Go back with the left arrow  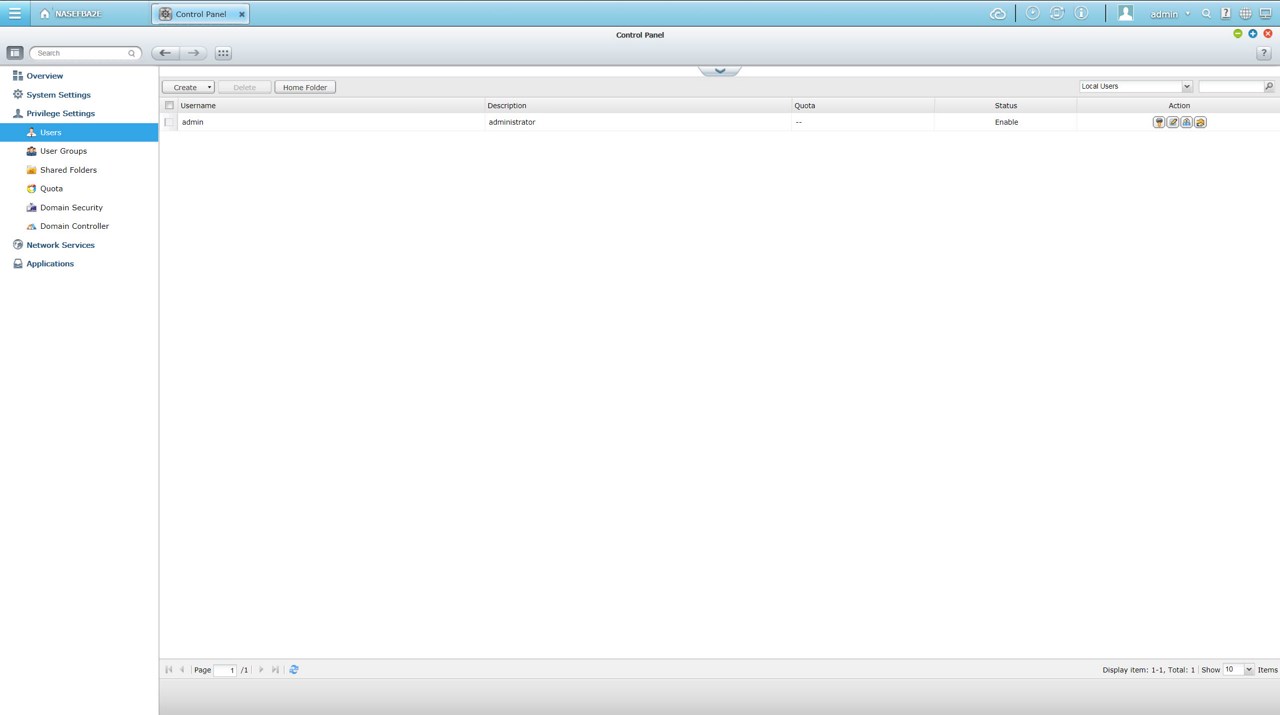[x=166, y=53]
